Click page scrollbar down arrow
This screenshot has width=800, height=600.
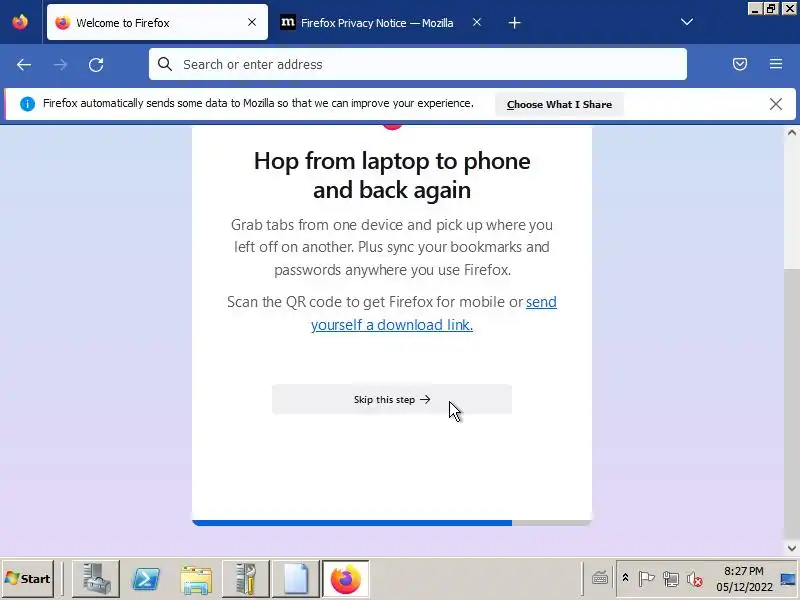coord(791,548)
